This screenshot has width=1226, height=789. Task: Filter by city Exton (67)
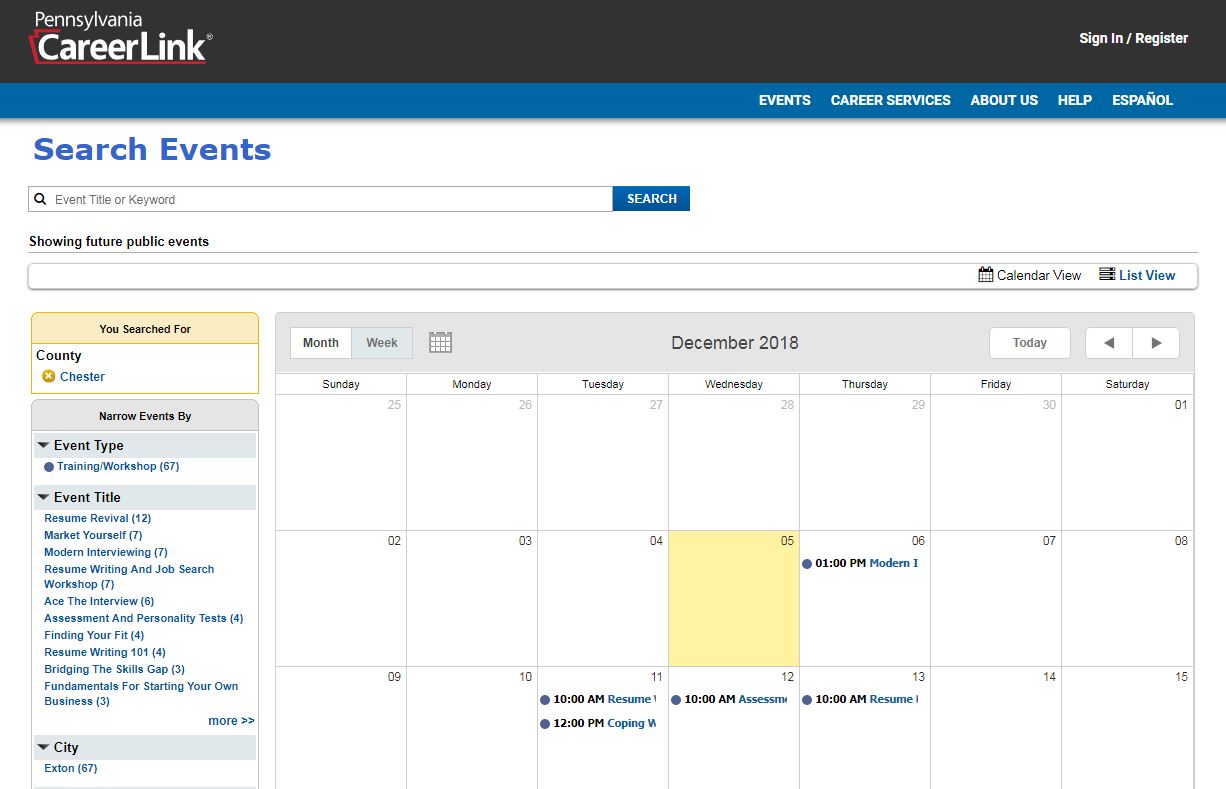(x=71, y=768)
